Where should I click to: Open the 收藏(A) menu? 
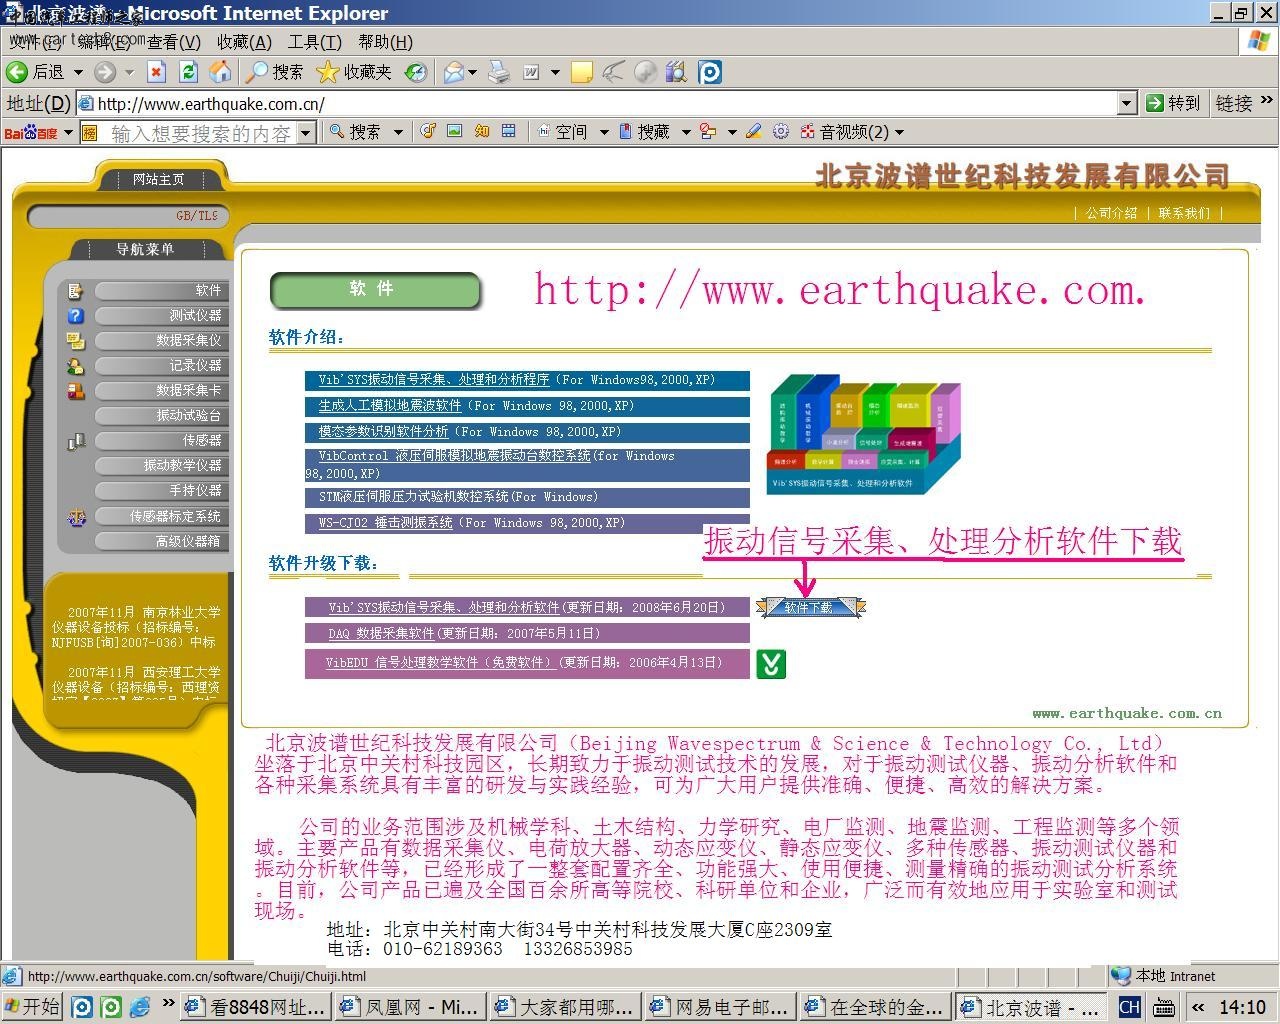pos(244,42)
